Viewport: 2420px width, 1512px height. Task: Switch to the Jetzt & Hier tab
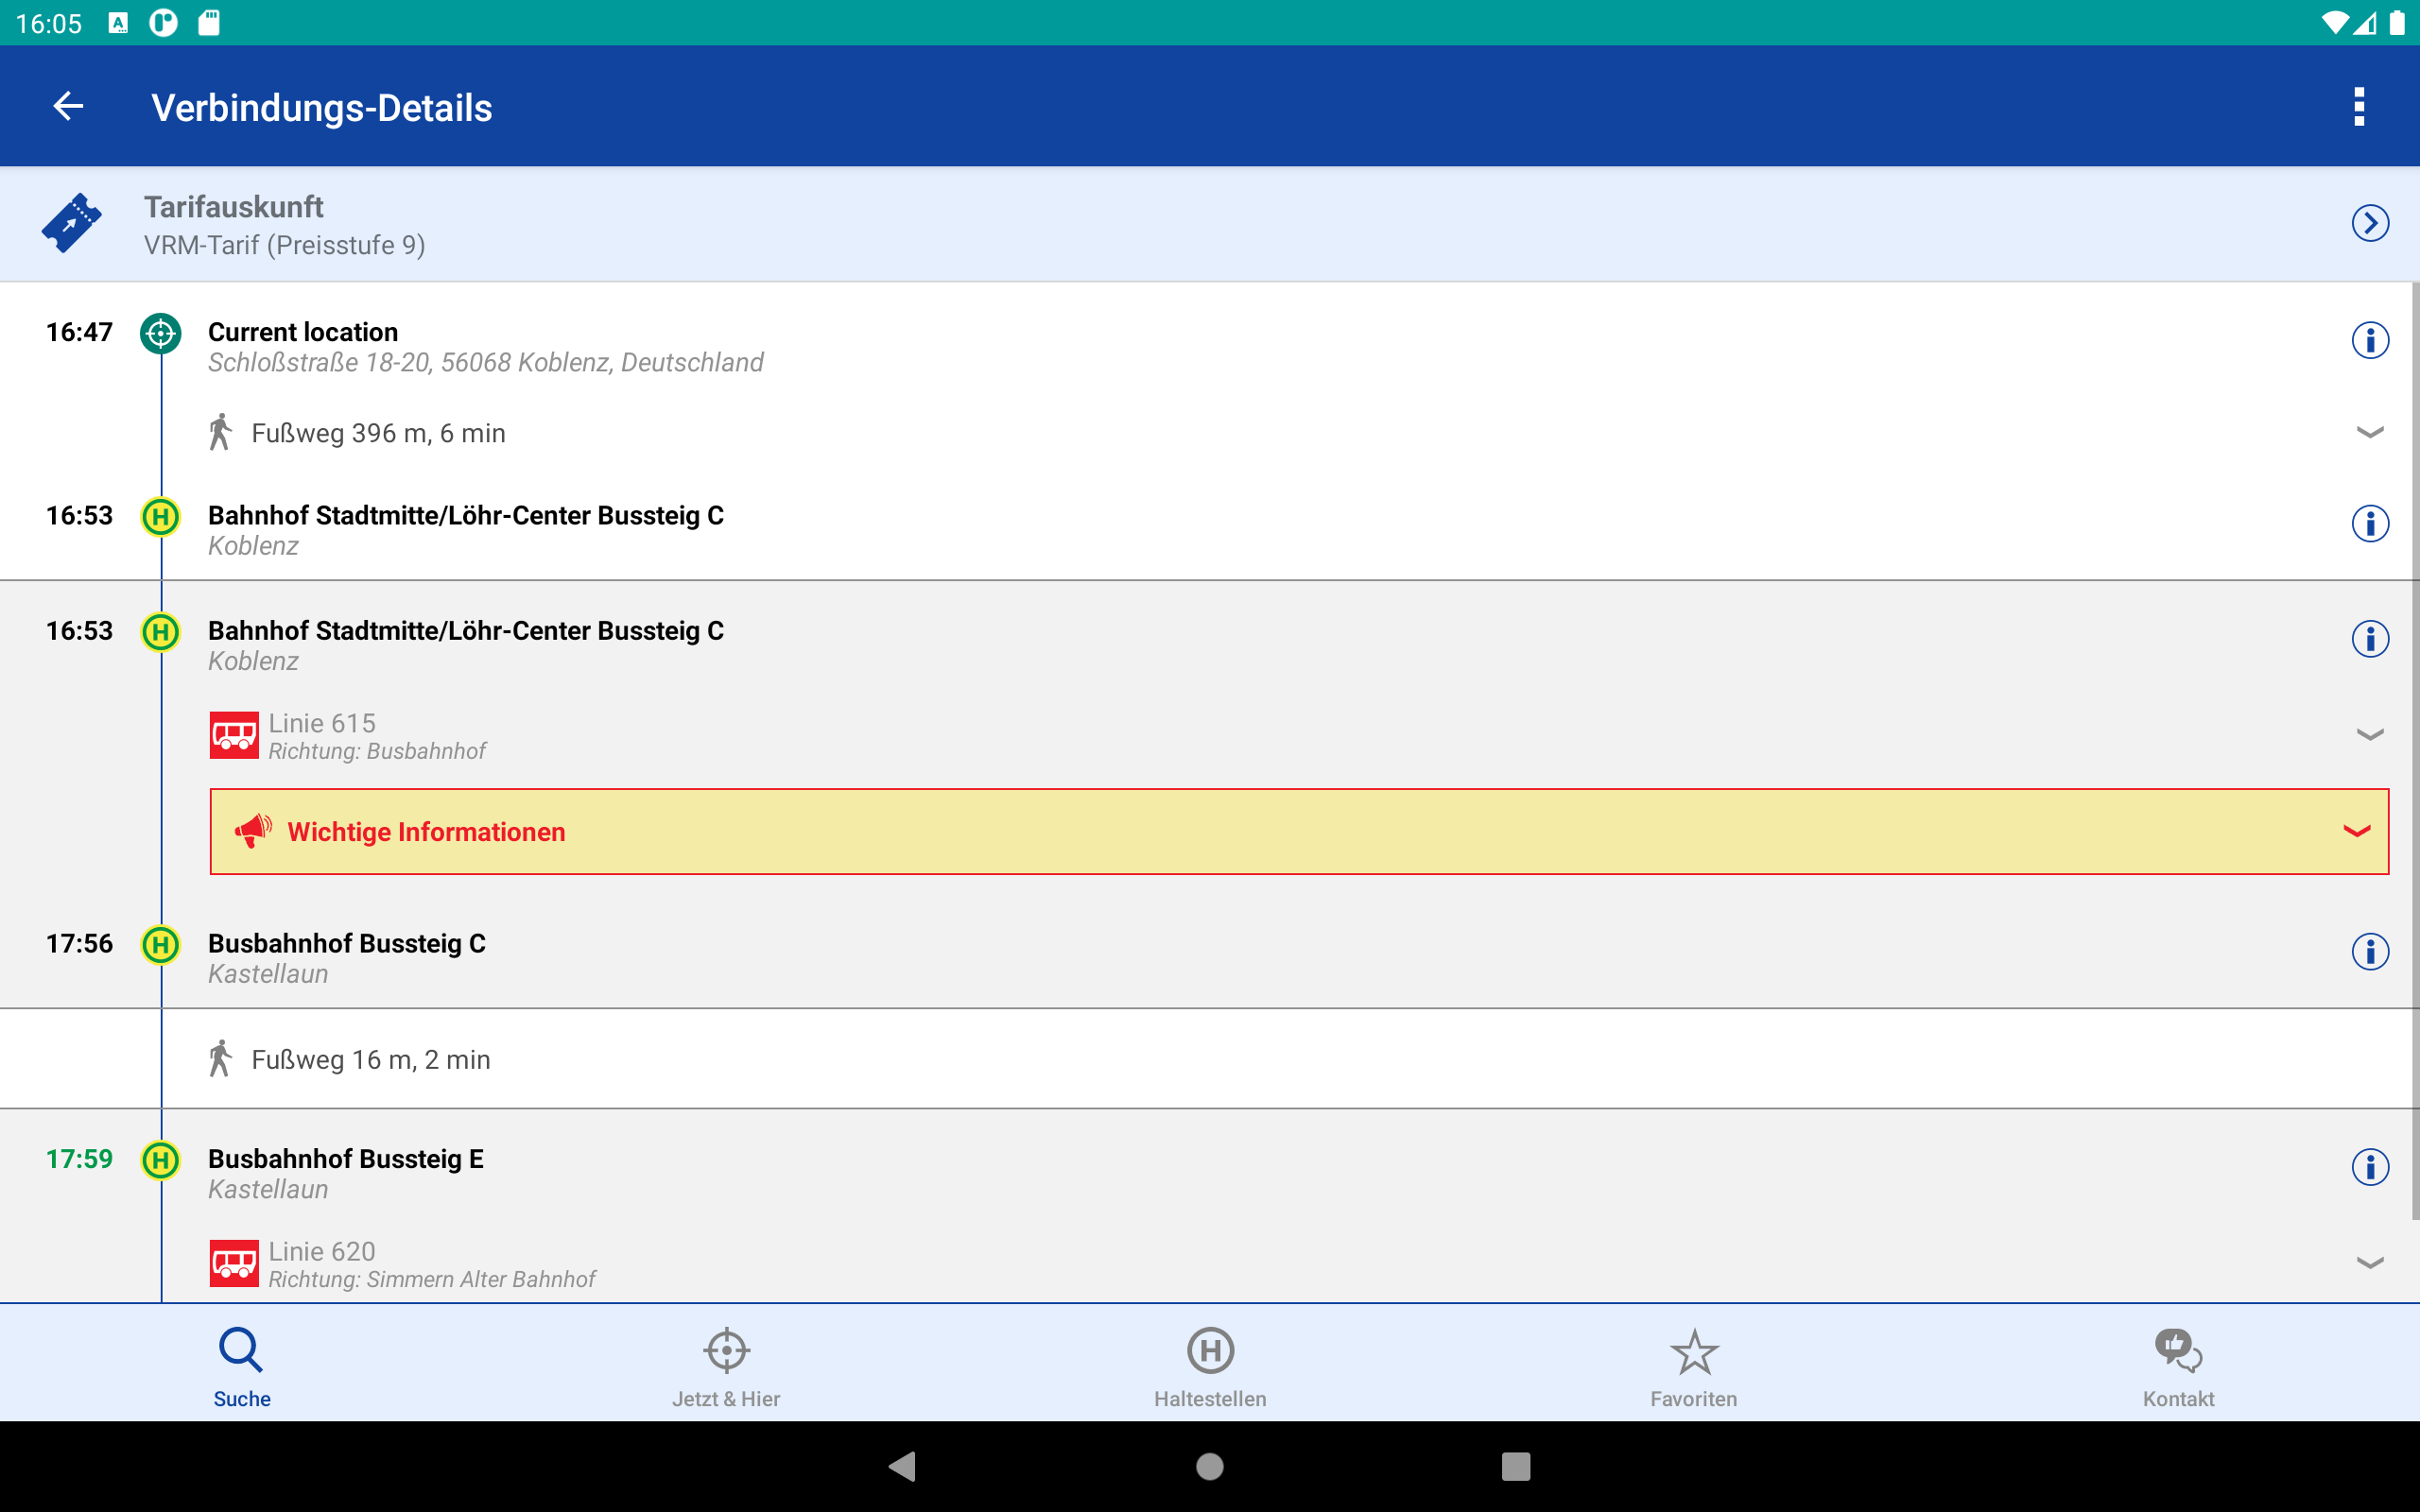pos(726,1366)
